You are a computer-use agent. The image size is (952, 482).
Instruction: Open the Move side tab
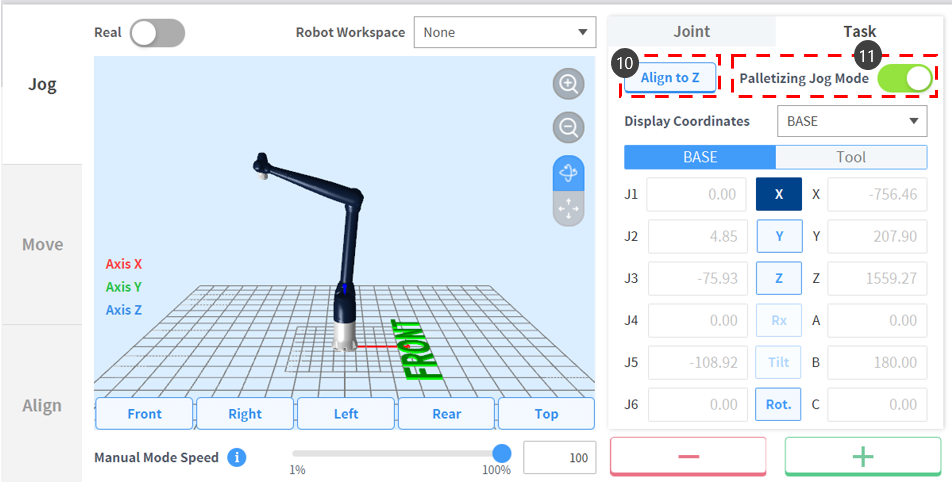[43, 245]
